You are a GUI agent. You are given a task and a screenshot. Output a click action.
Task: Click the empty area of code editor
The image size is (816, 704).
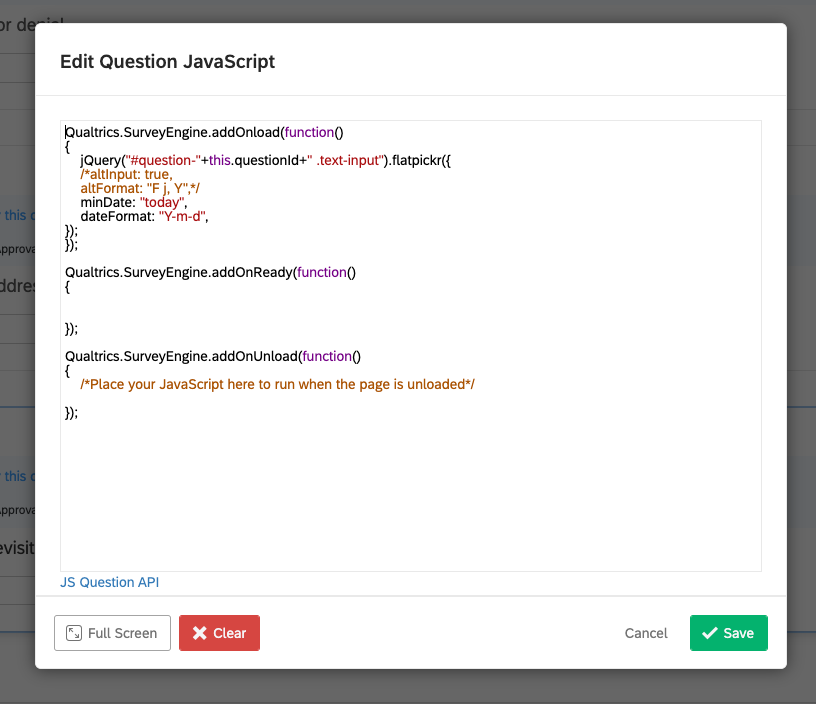[411, 494]
